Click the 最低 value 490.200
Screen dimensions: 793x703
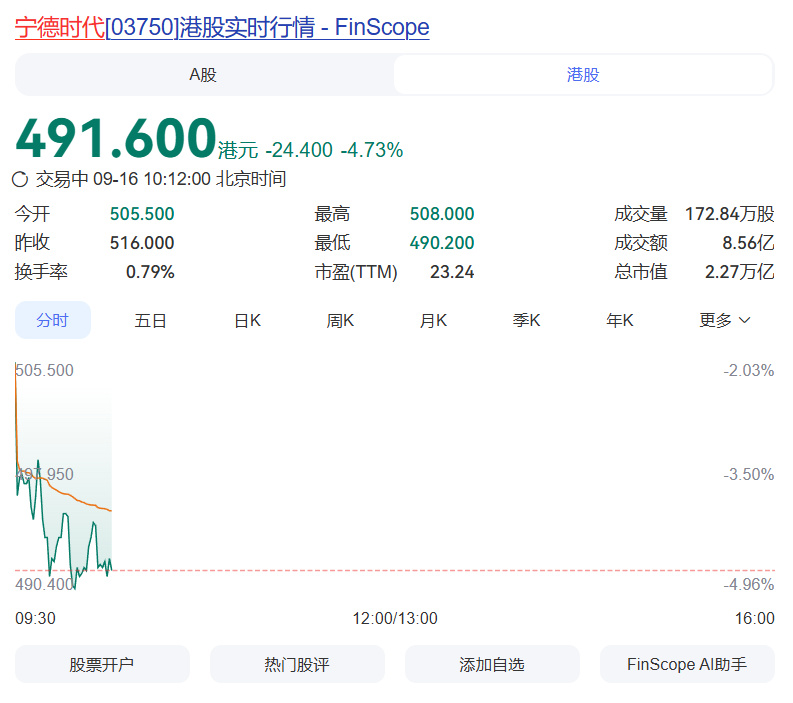[x=442, y=243]
